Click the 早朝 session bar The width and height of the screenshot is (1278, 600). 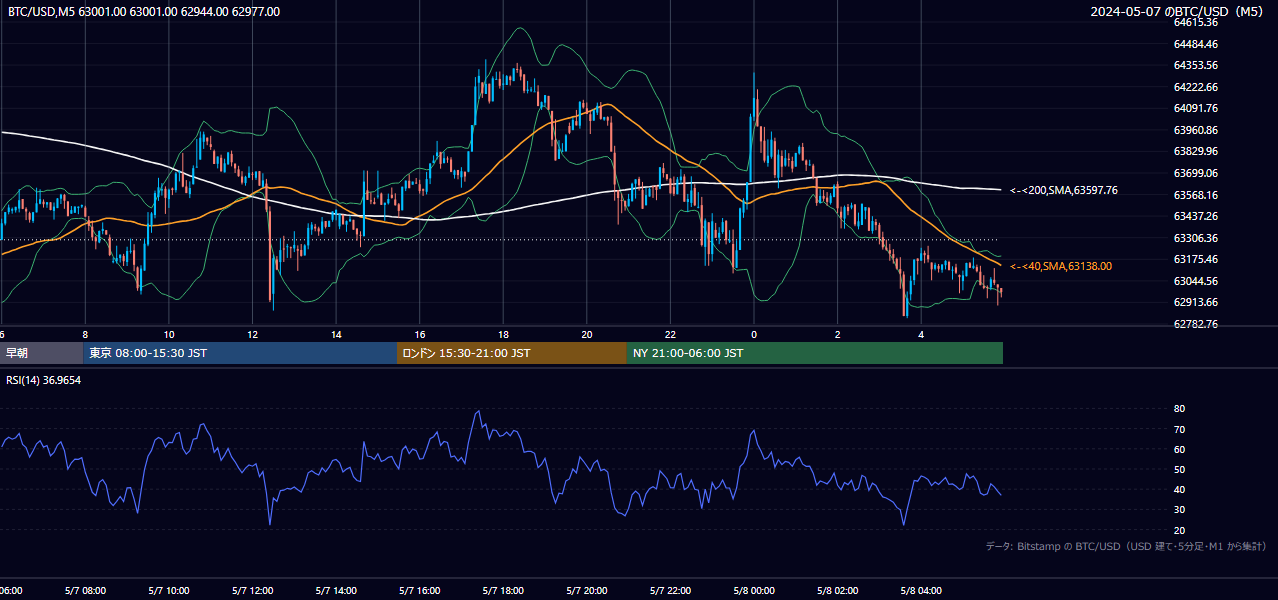point(41,353)
